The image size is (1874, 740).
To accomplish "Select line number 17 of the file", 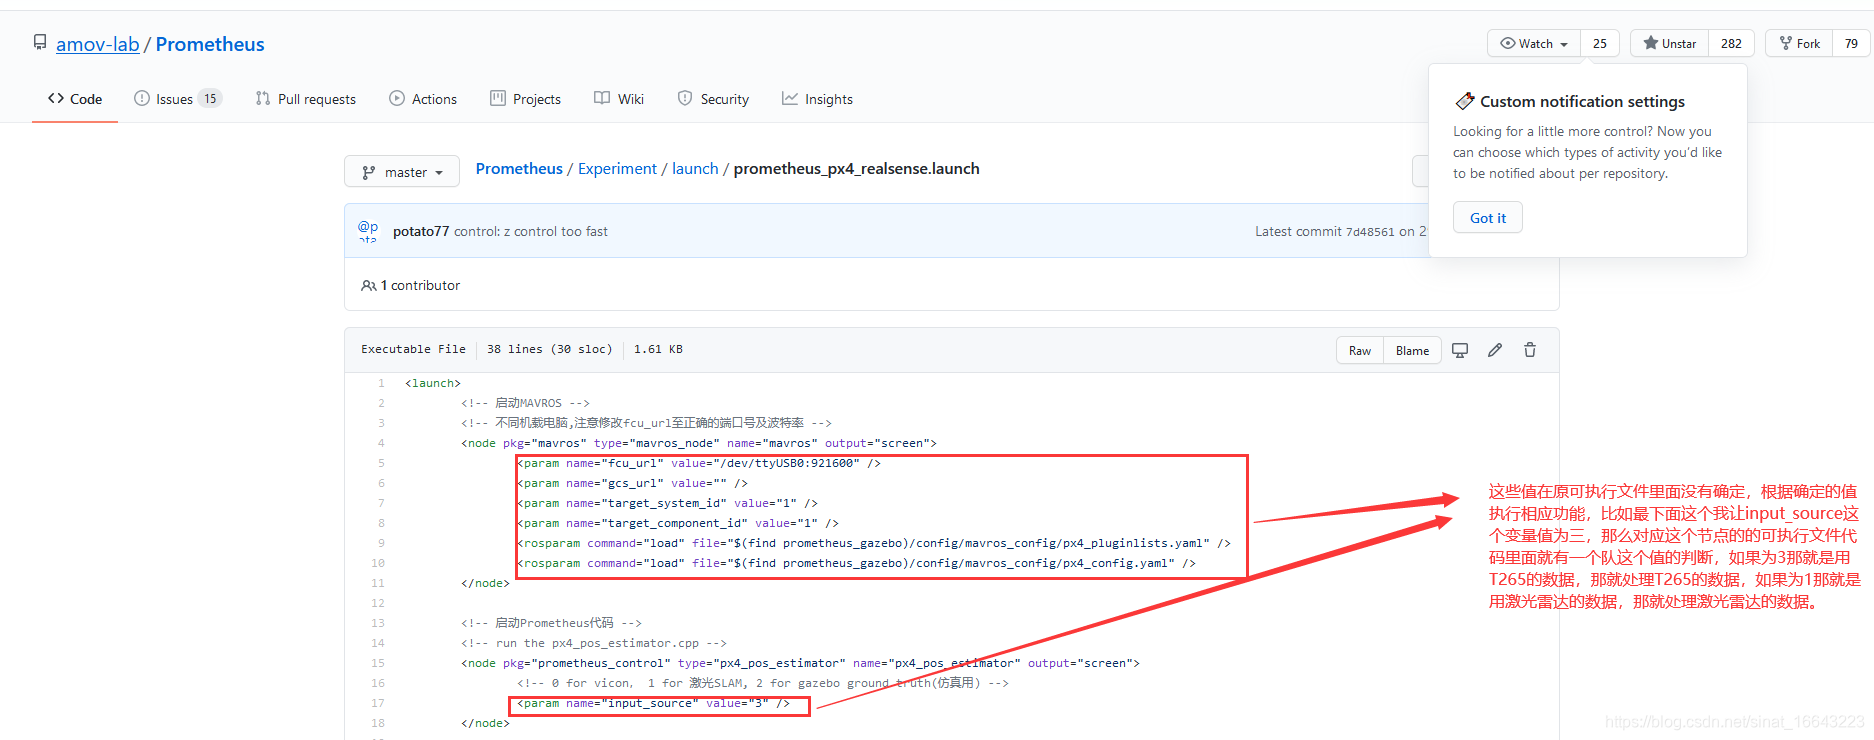I will (x=378, y=703).
